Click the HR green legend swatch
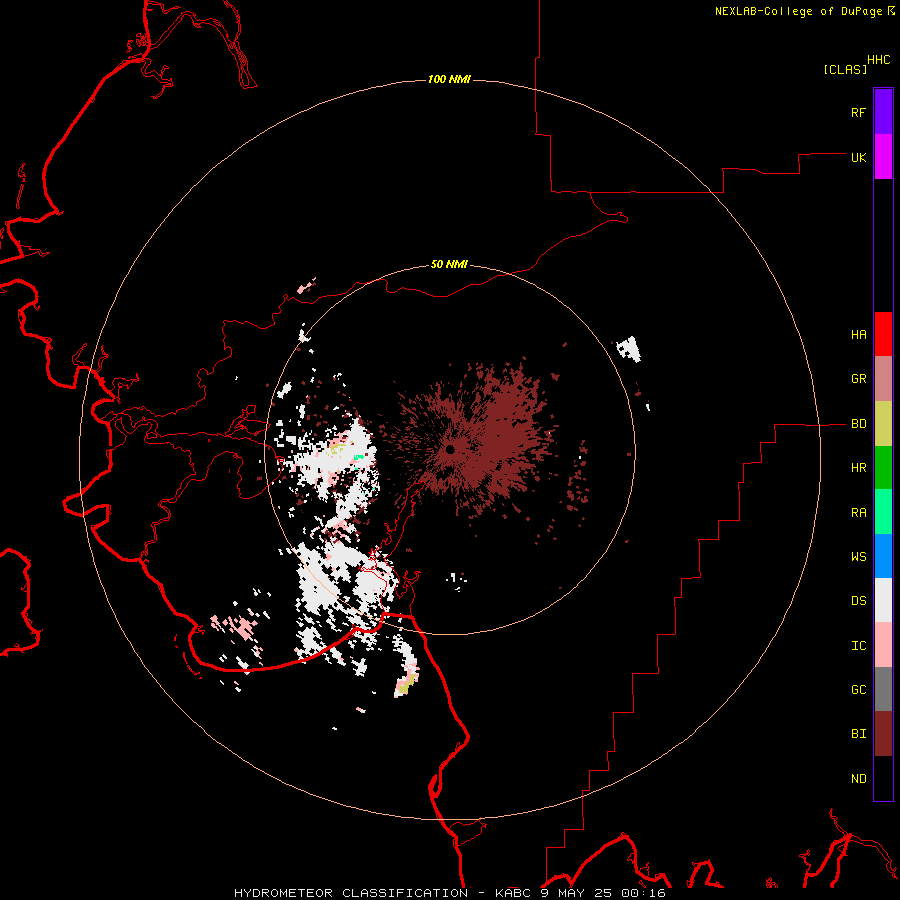Image resolution: width=900 pixels, height=900 pixels. point(883,468)
